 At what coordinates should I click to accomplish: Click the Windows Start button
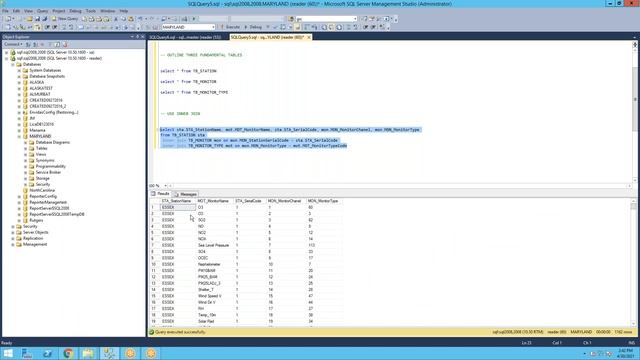tap(8, 353)
